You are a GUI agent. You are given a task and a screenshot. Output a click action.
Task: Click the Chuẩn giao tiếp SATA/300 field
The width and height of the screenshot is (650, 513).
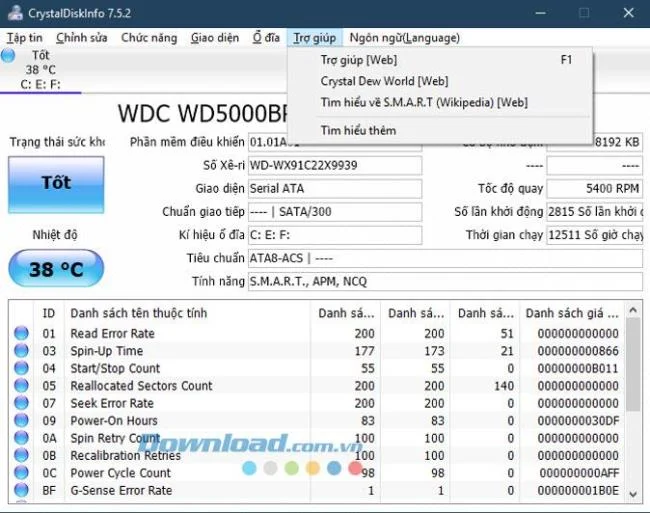click(335, 212)
